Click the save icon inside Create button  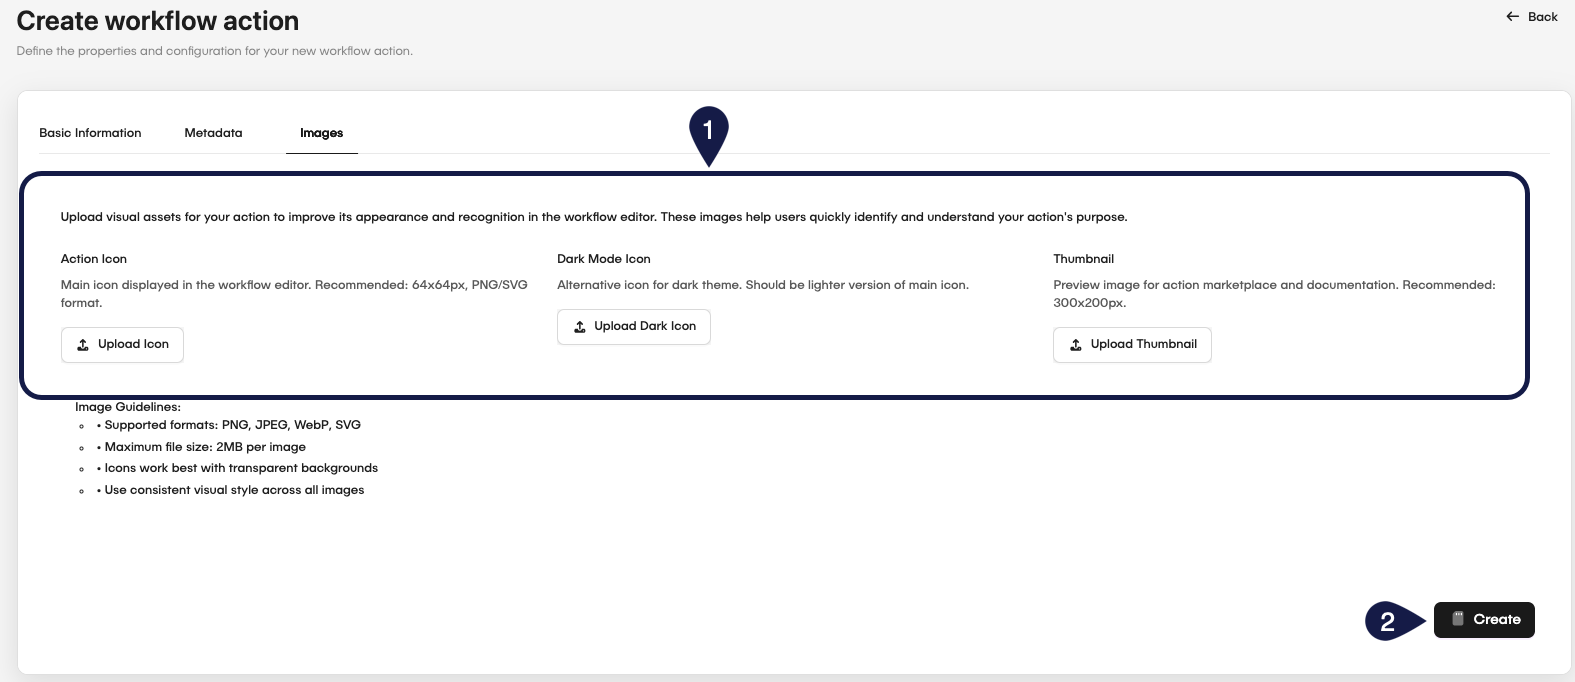click(x=1458, y=619)
